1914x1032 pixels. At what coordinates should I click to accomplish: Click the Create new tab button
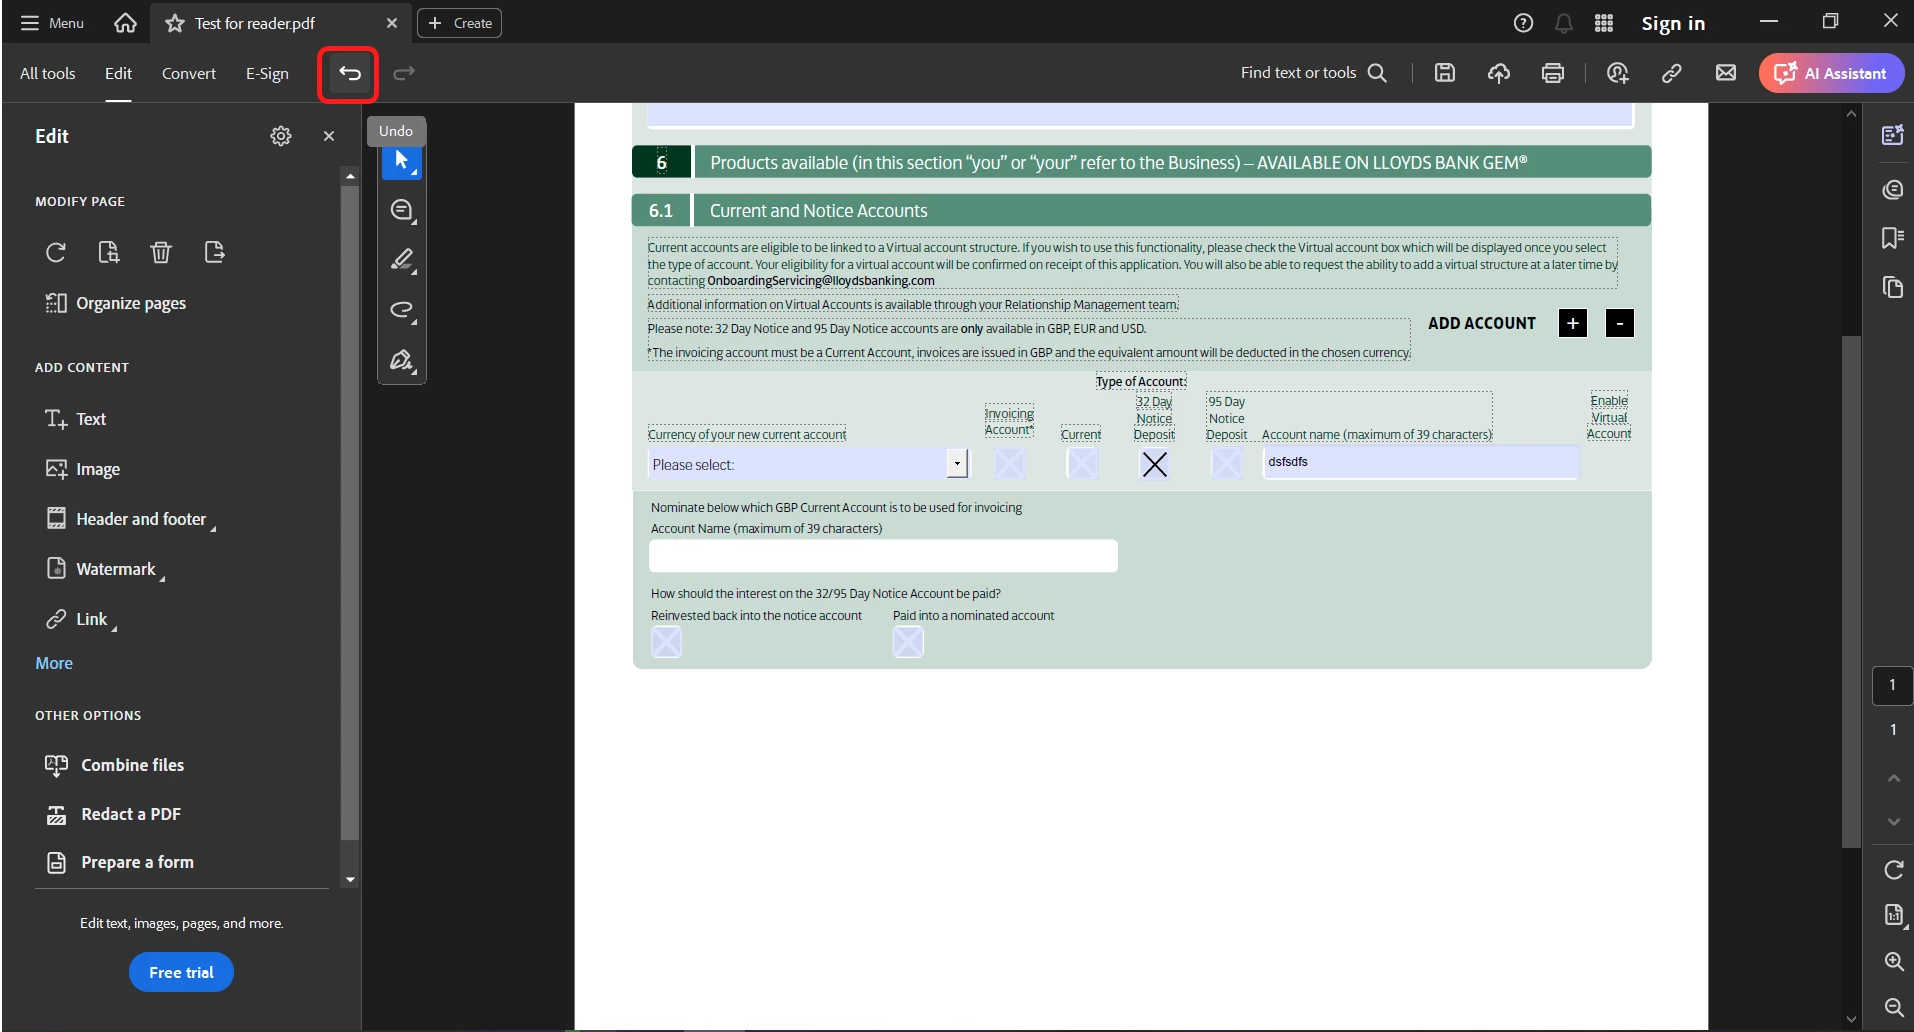click(x=460, y=23)
